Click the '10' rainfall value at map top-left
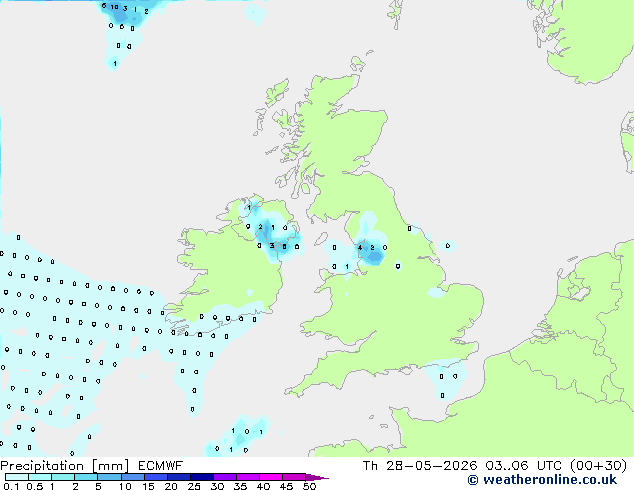Image resolution: width=634 pixels, height=490 pixels. click(115, 7)
